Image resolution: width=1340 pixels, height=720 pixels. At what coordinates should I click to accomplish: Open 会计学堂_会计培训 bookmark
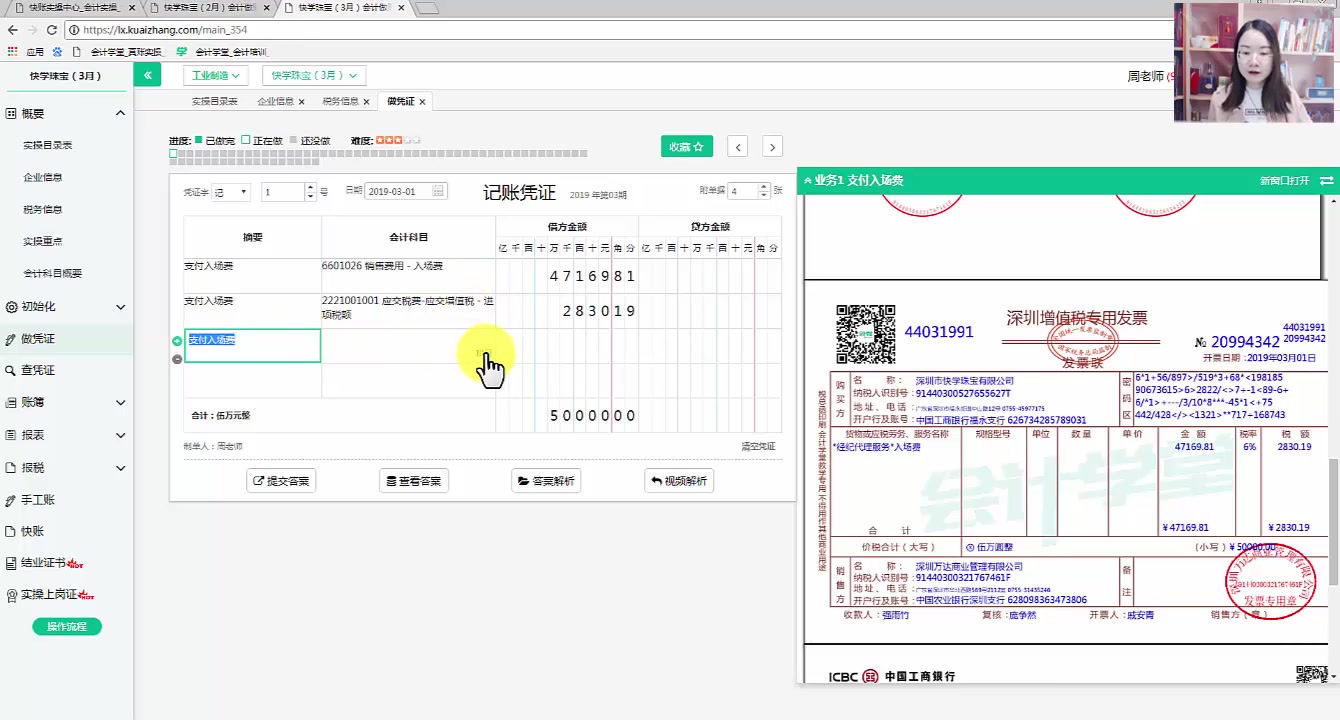[x=222, y=51]
